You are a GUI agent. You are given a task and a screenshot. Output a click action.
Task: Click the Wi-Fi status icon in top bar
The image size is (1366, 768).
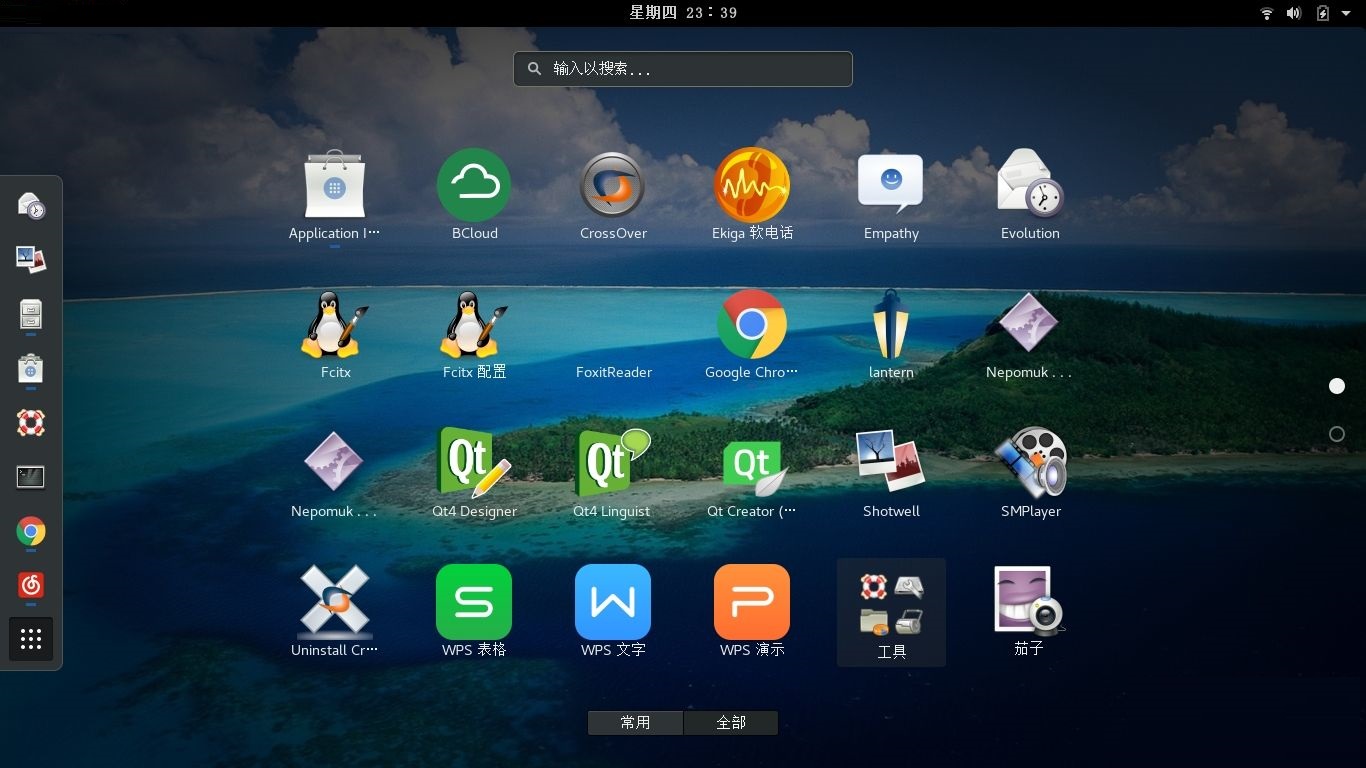click(x=1267, y=13)
